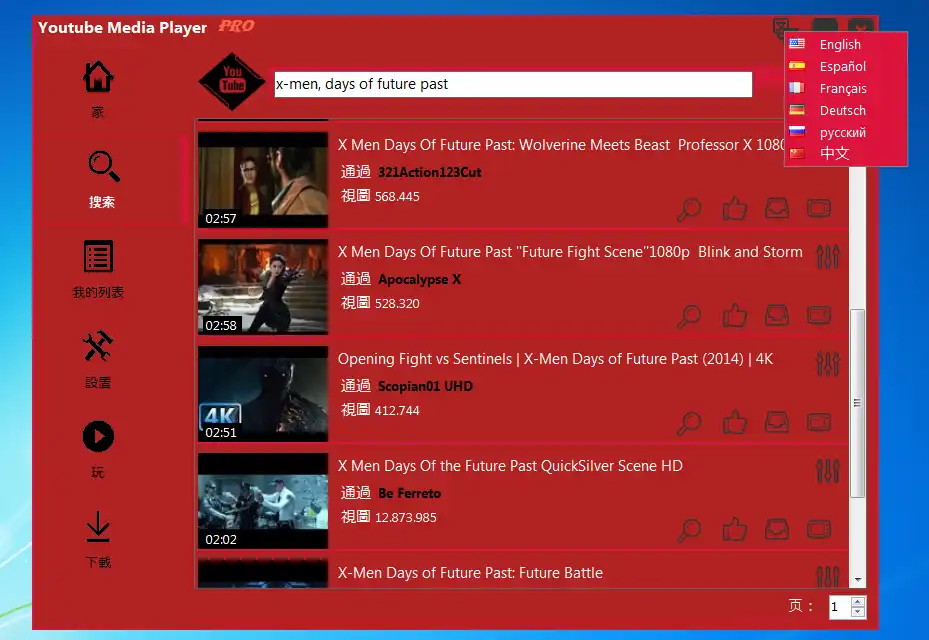Screen dimensions: 929x640
Task: Select English from the language menu
Action: [x=845, y=44]
